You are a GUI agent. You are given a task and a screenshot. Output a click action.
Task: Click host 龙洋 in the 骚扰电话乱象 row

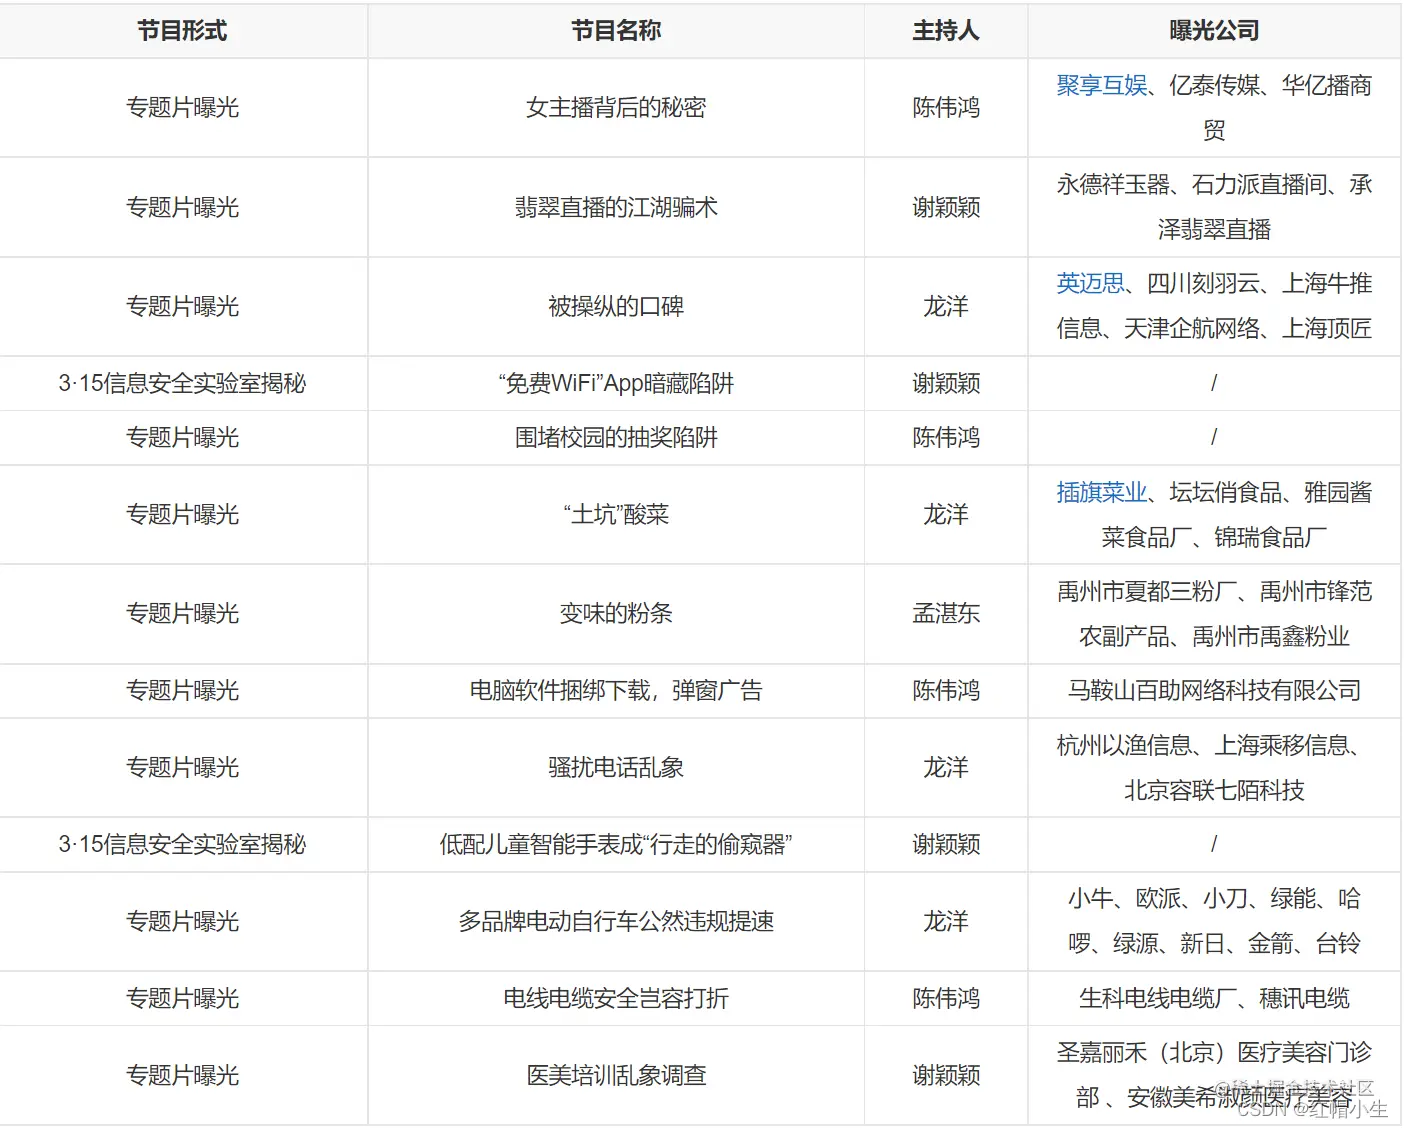click(x=946, y=768)
